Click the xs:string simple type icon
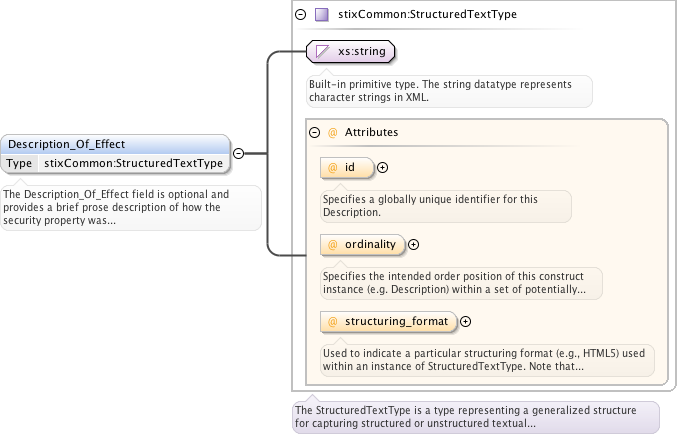This screenshot has width=678, height=437. click(x=323, y=50)
